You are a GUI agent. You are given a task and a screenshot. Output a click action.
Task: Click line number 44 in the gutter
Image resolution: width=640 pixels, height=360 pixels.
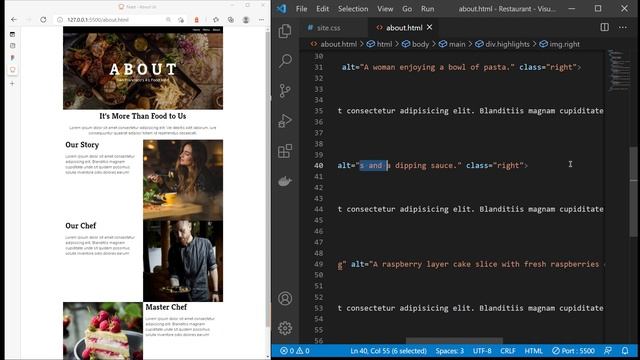(x=318, y=209)
